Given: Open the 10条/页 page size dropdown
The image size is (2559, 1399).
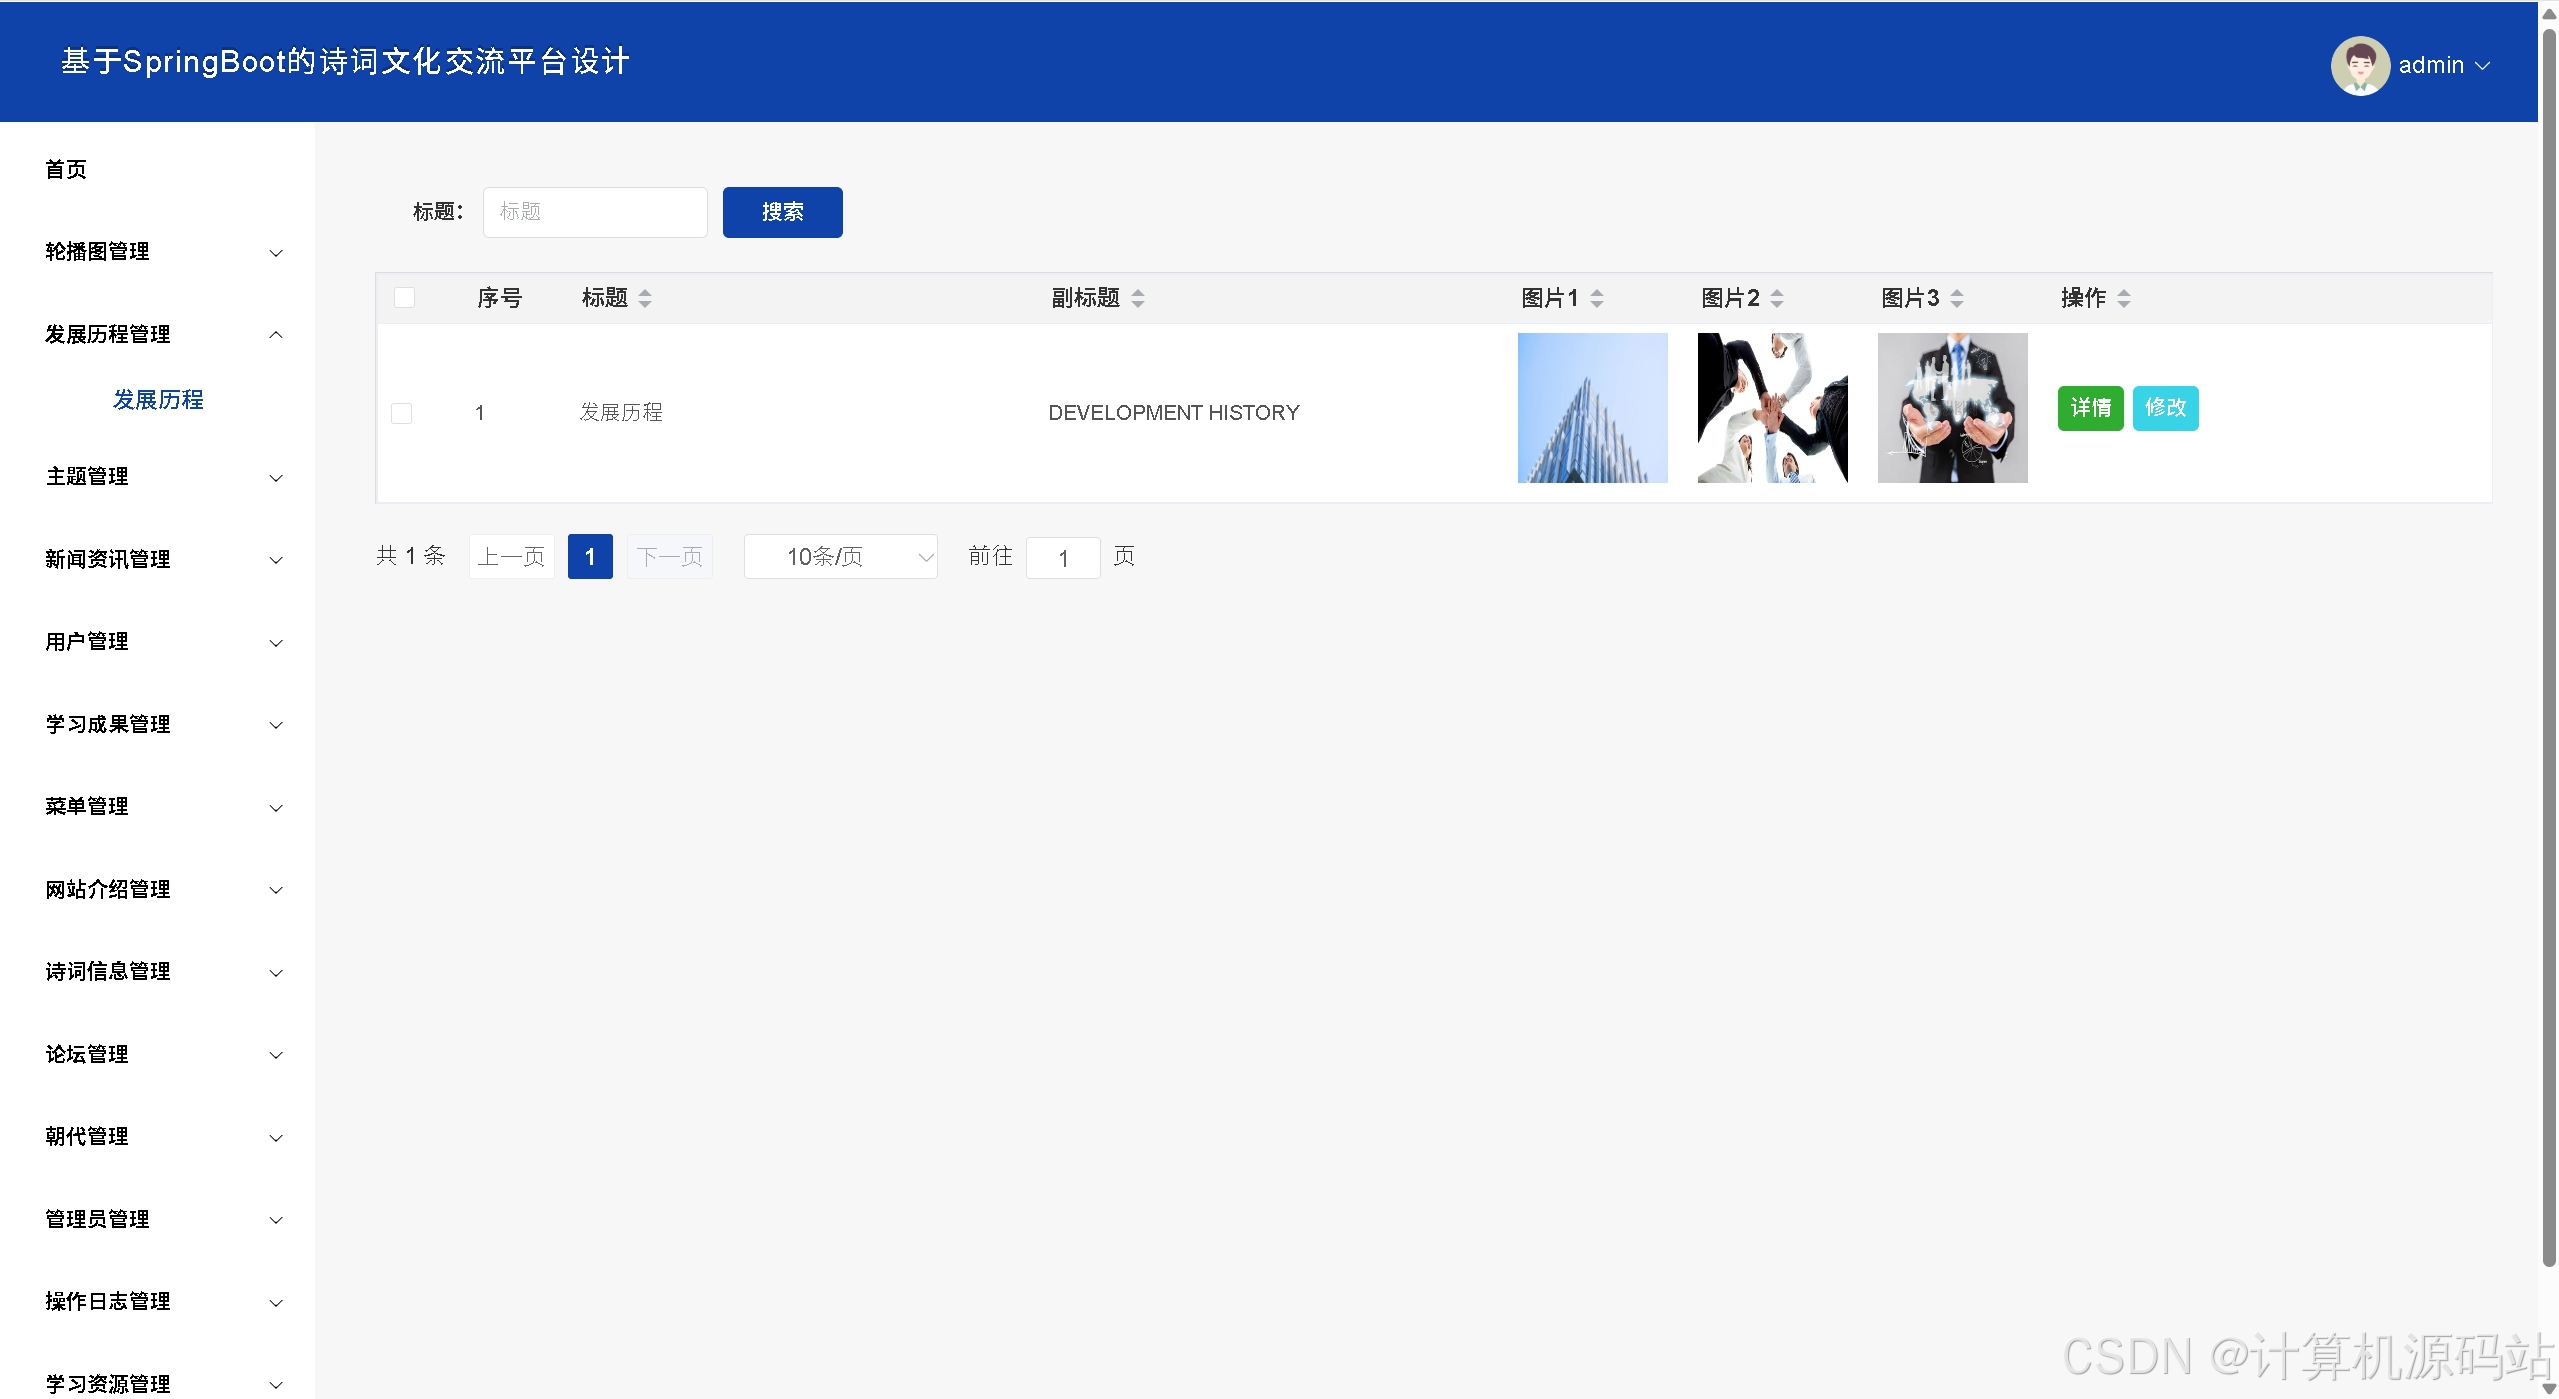Looking at the screenshot, I should pyautogui.click(x=841, y=556).
